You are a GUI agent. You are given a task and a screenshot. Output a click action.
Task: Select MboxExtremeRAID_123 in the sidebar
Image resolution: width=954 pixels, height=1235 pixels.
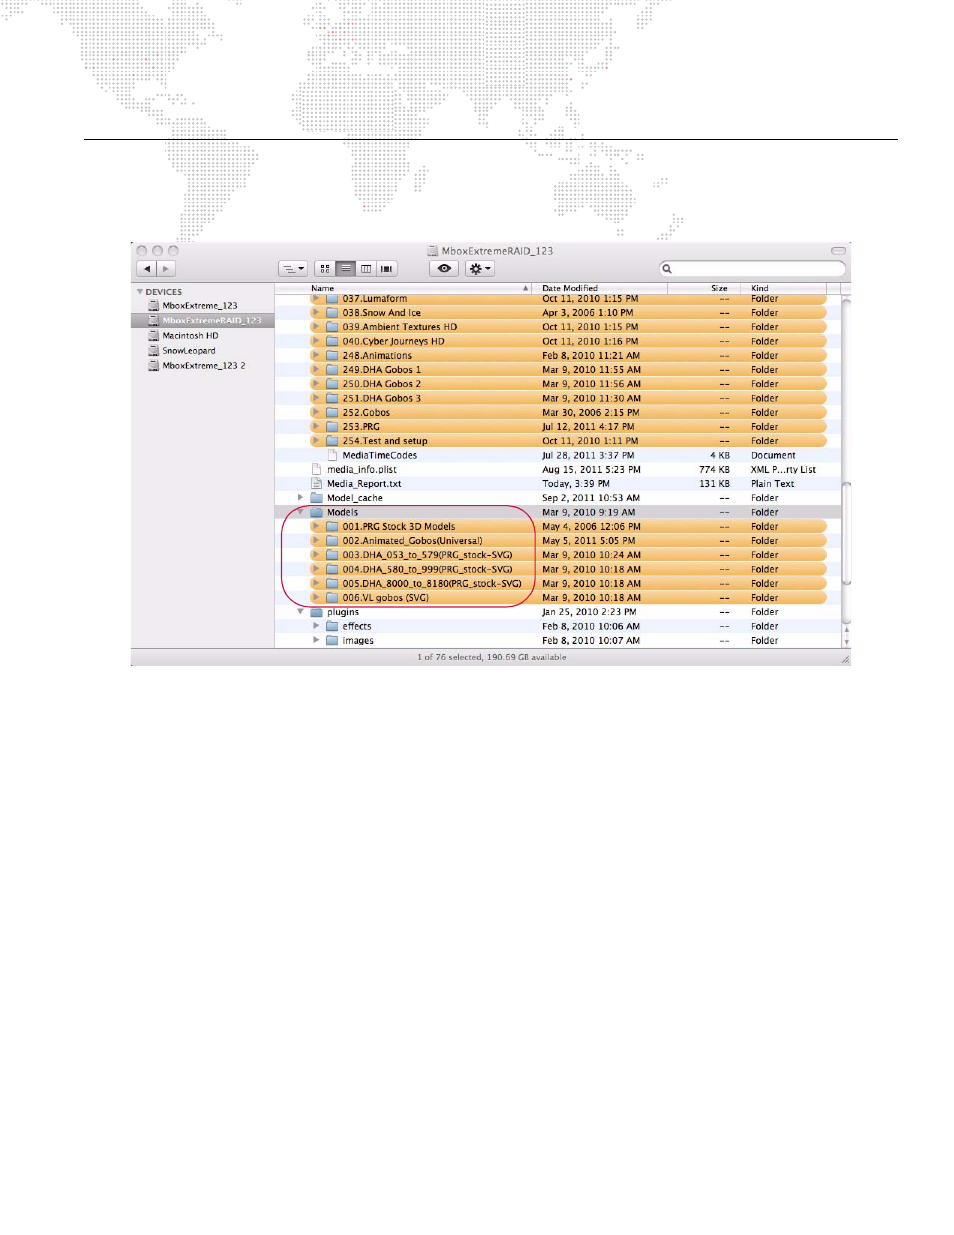tap(203, 321)
